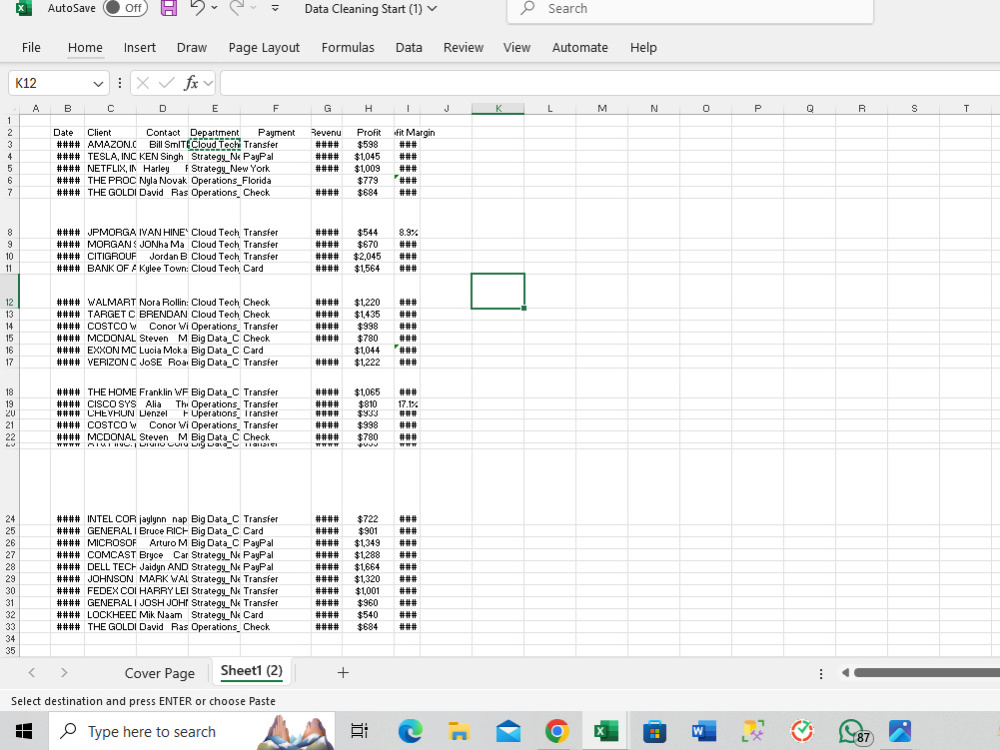This screenshot has width=1000, height=750.
Task: Click the taskbar search box
Action: (192, 732)
